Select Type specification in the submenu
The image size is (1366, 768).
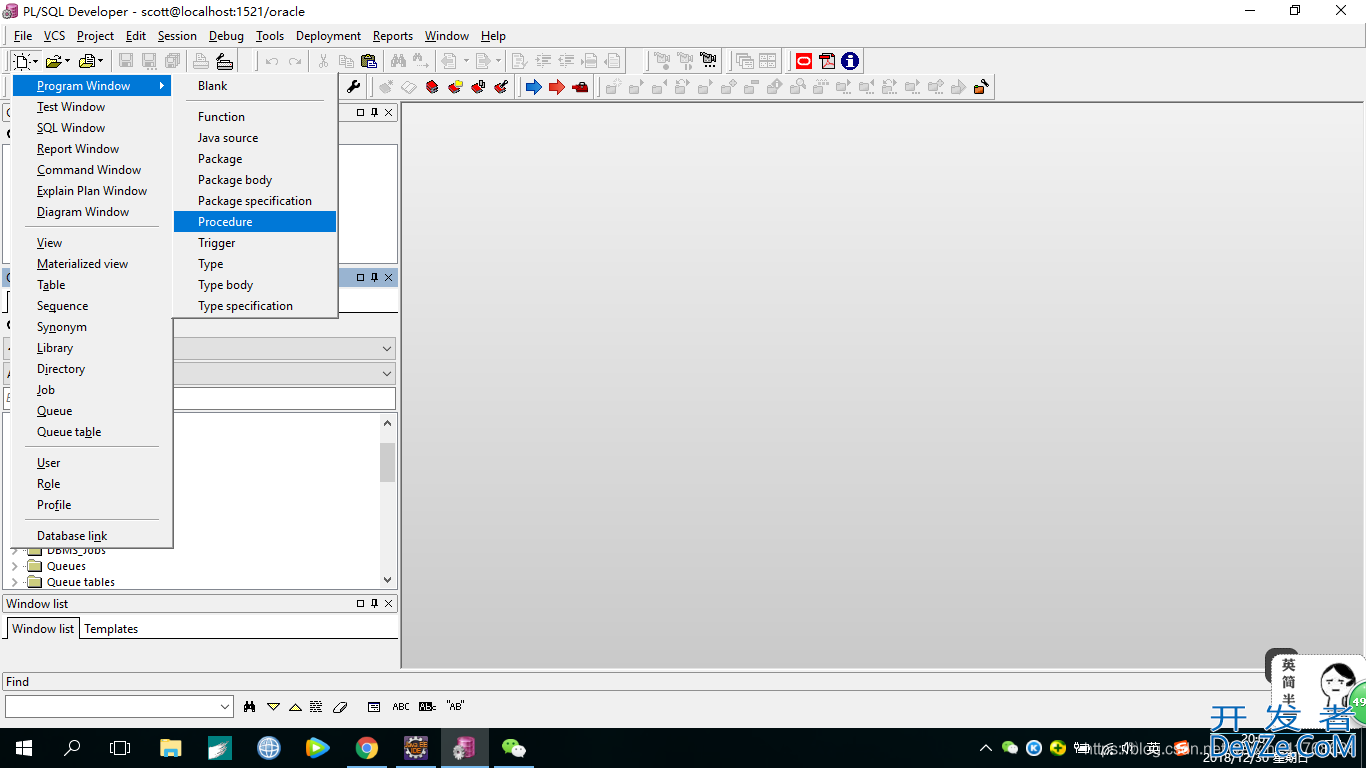click(255, 306)
